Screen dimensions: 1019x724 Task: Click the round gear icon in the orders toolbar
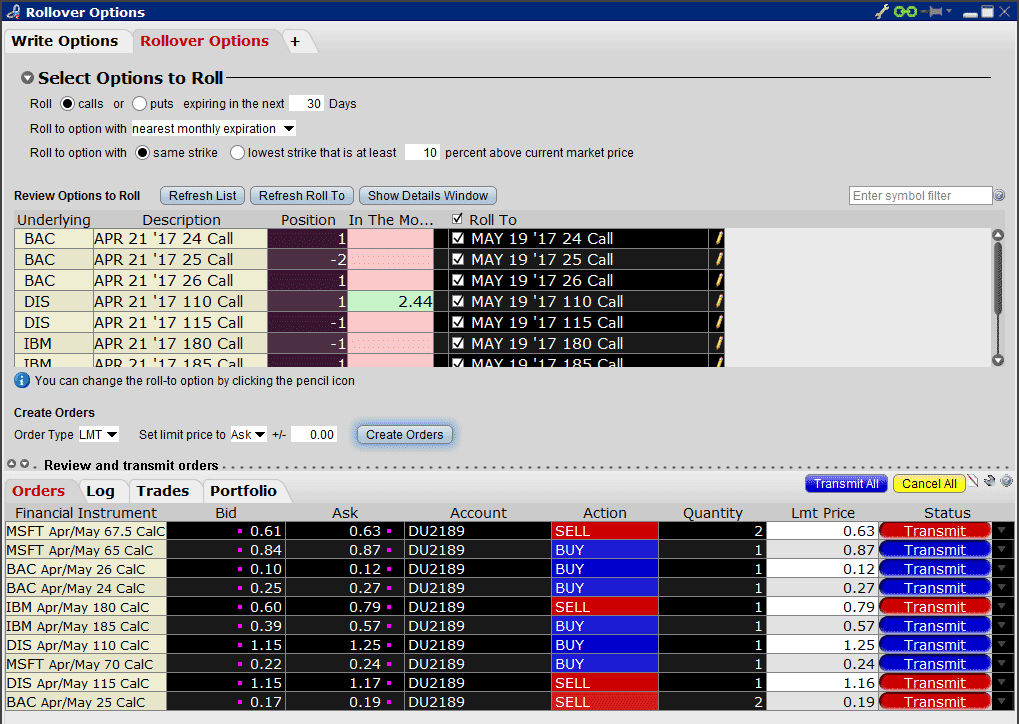point(1007,481)
